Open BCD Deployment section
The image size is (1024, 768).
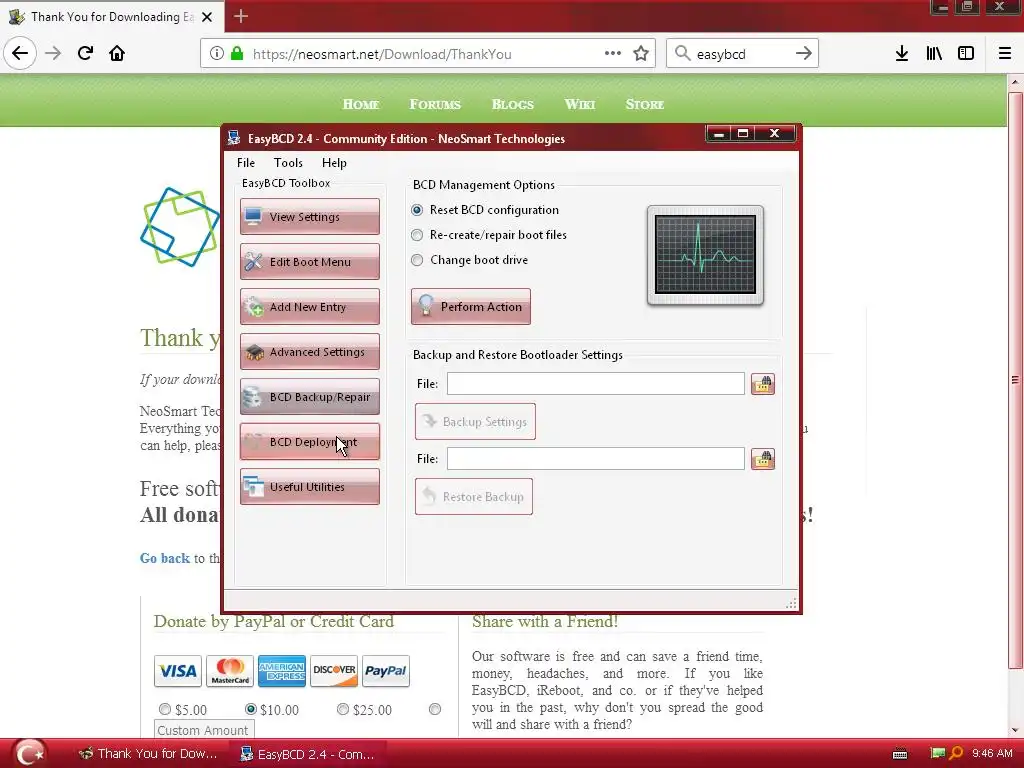tap(310, 441)
